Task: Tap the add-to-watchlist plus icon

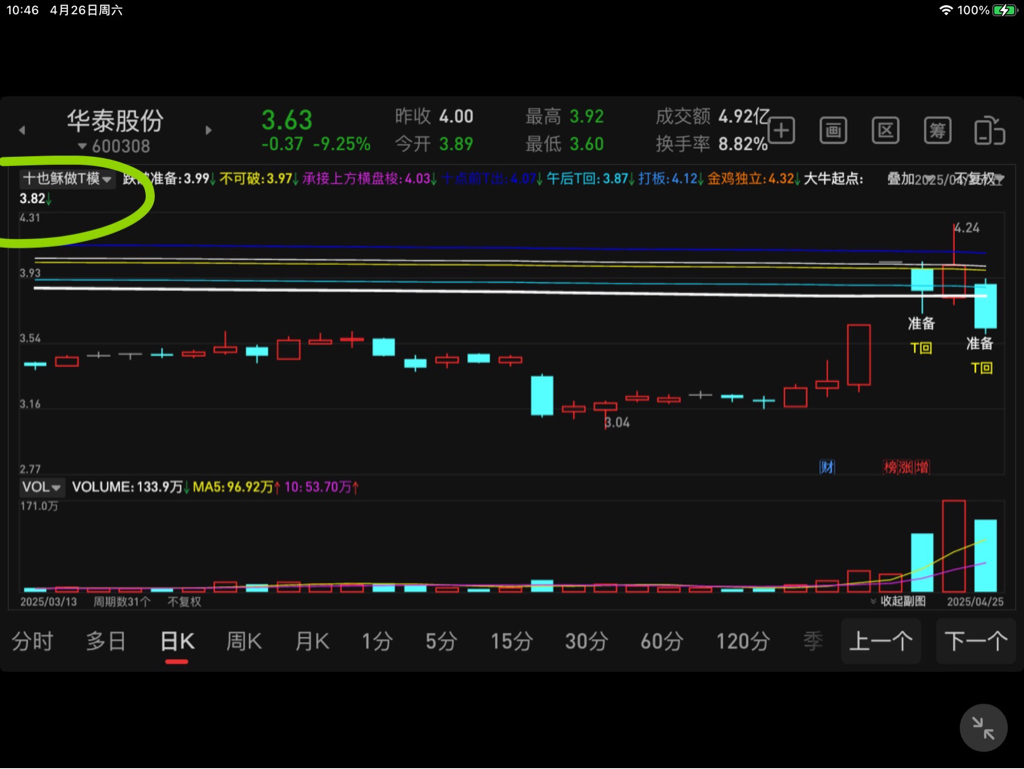Action: point(781,131)
